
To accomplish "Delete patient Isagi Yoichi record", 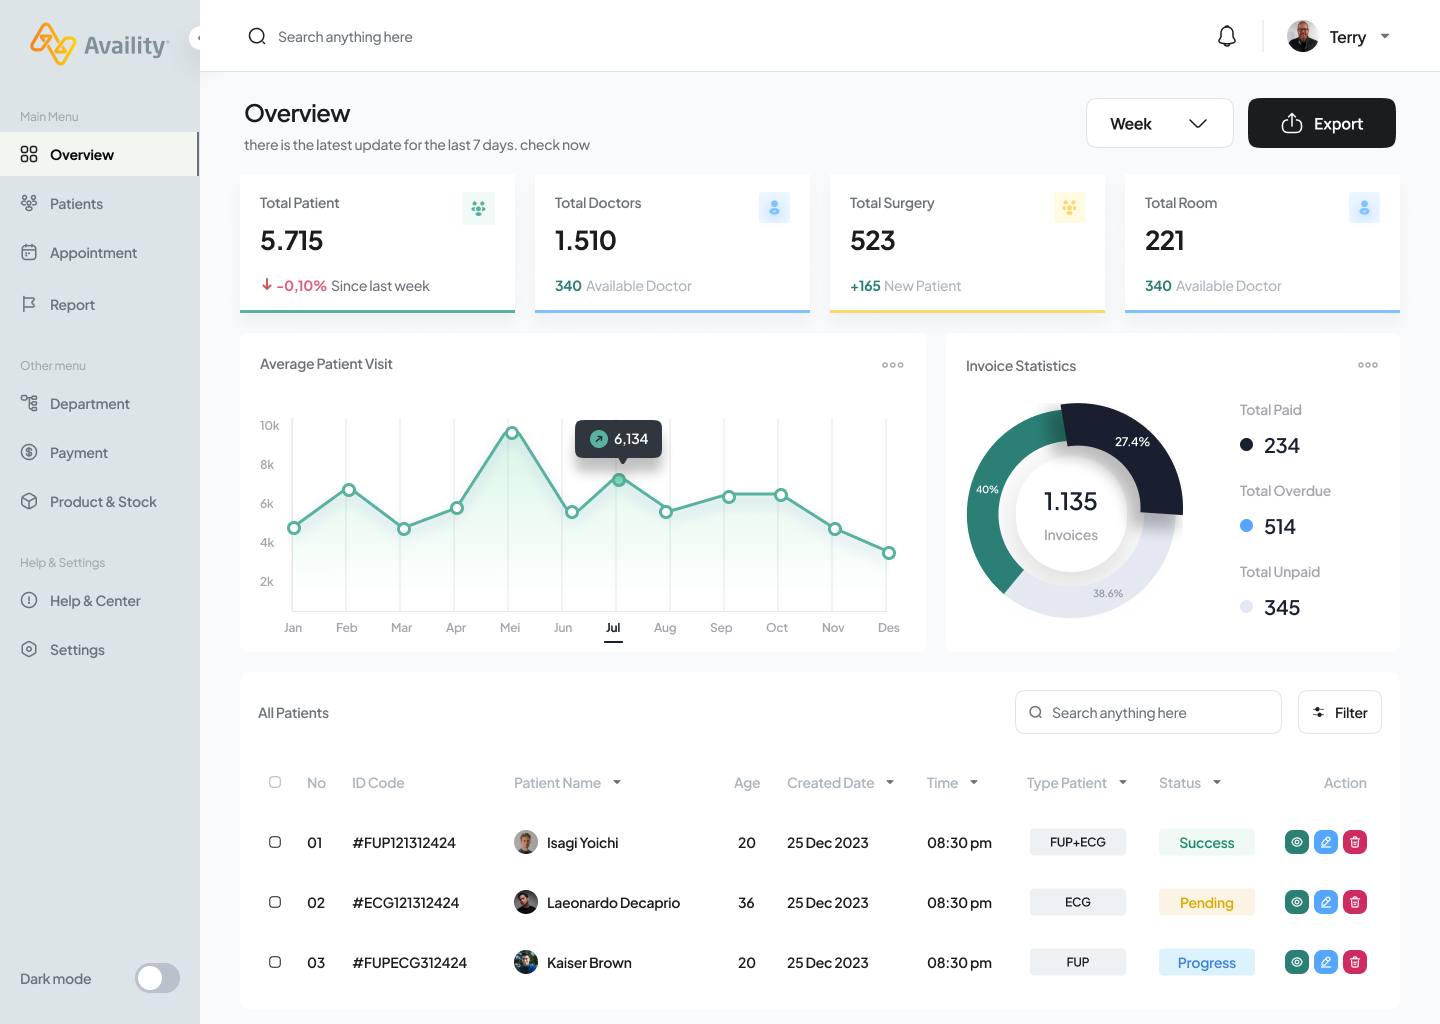I will pos(1355,842).
